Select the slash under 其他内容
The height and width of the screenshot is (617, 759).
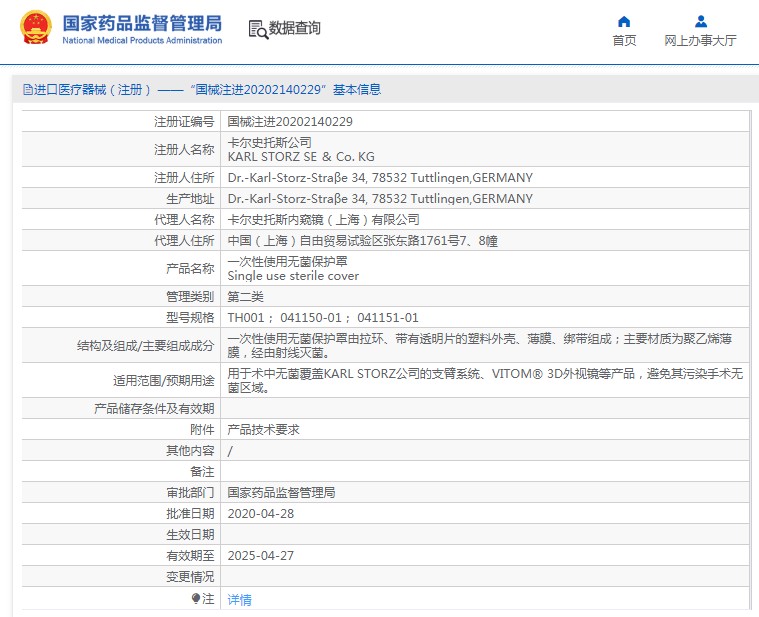230,451
